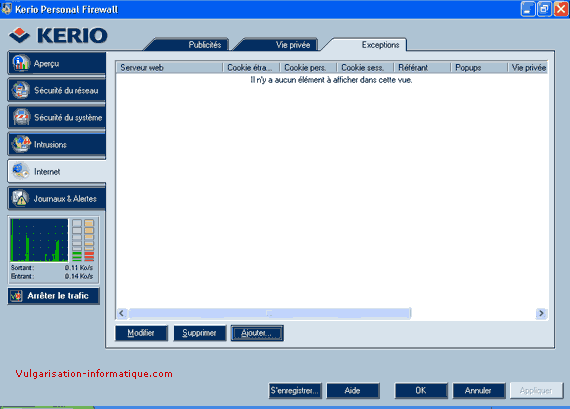The height and width of the screenshot is (409, 570).
Task: Click the traffic graph monitor
Action: (x=39, y=240)
